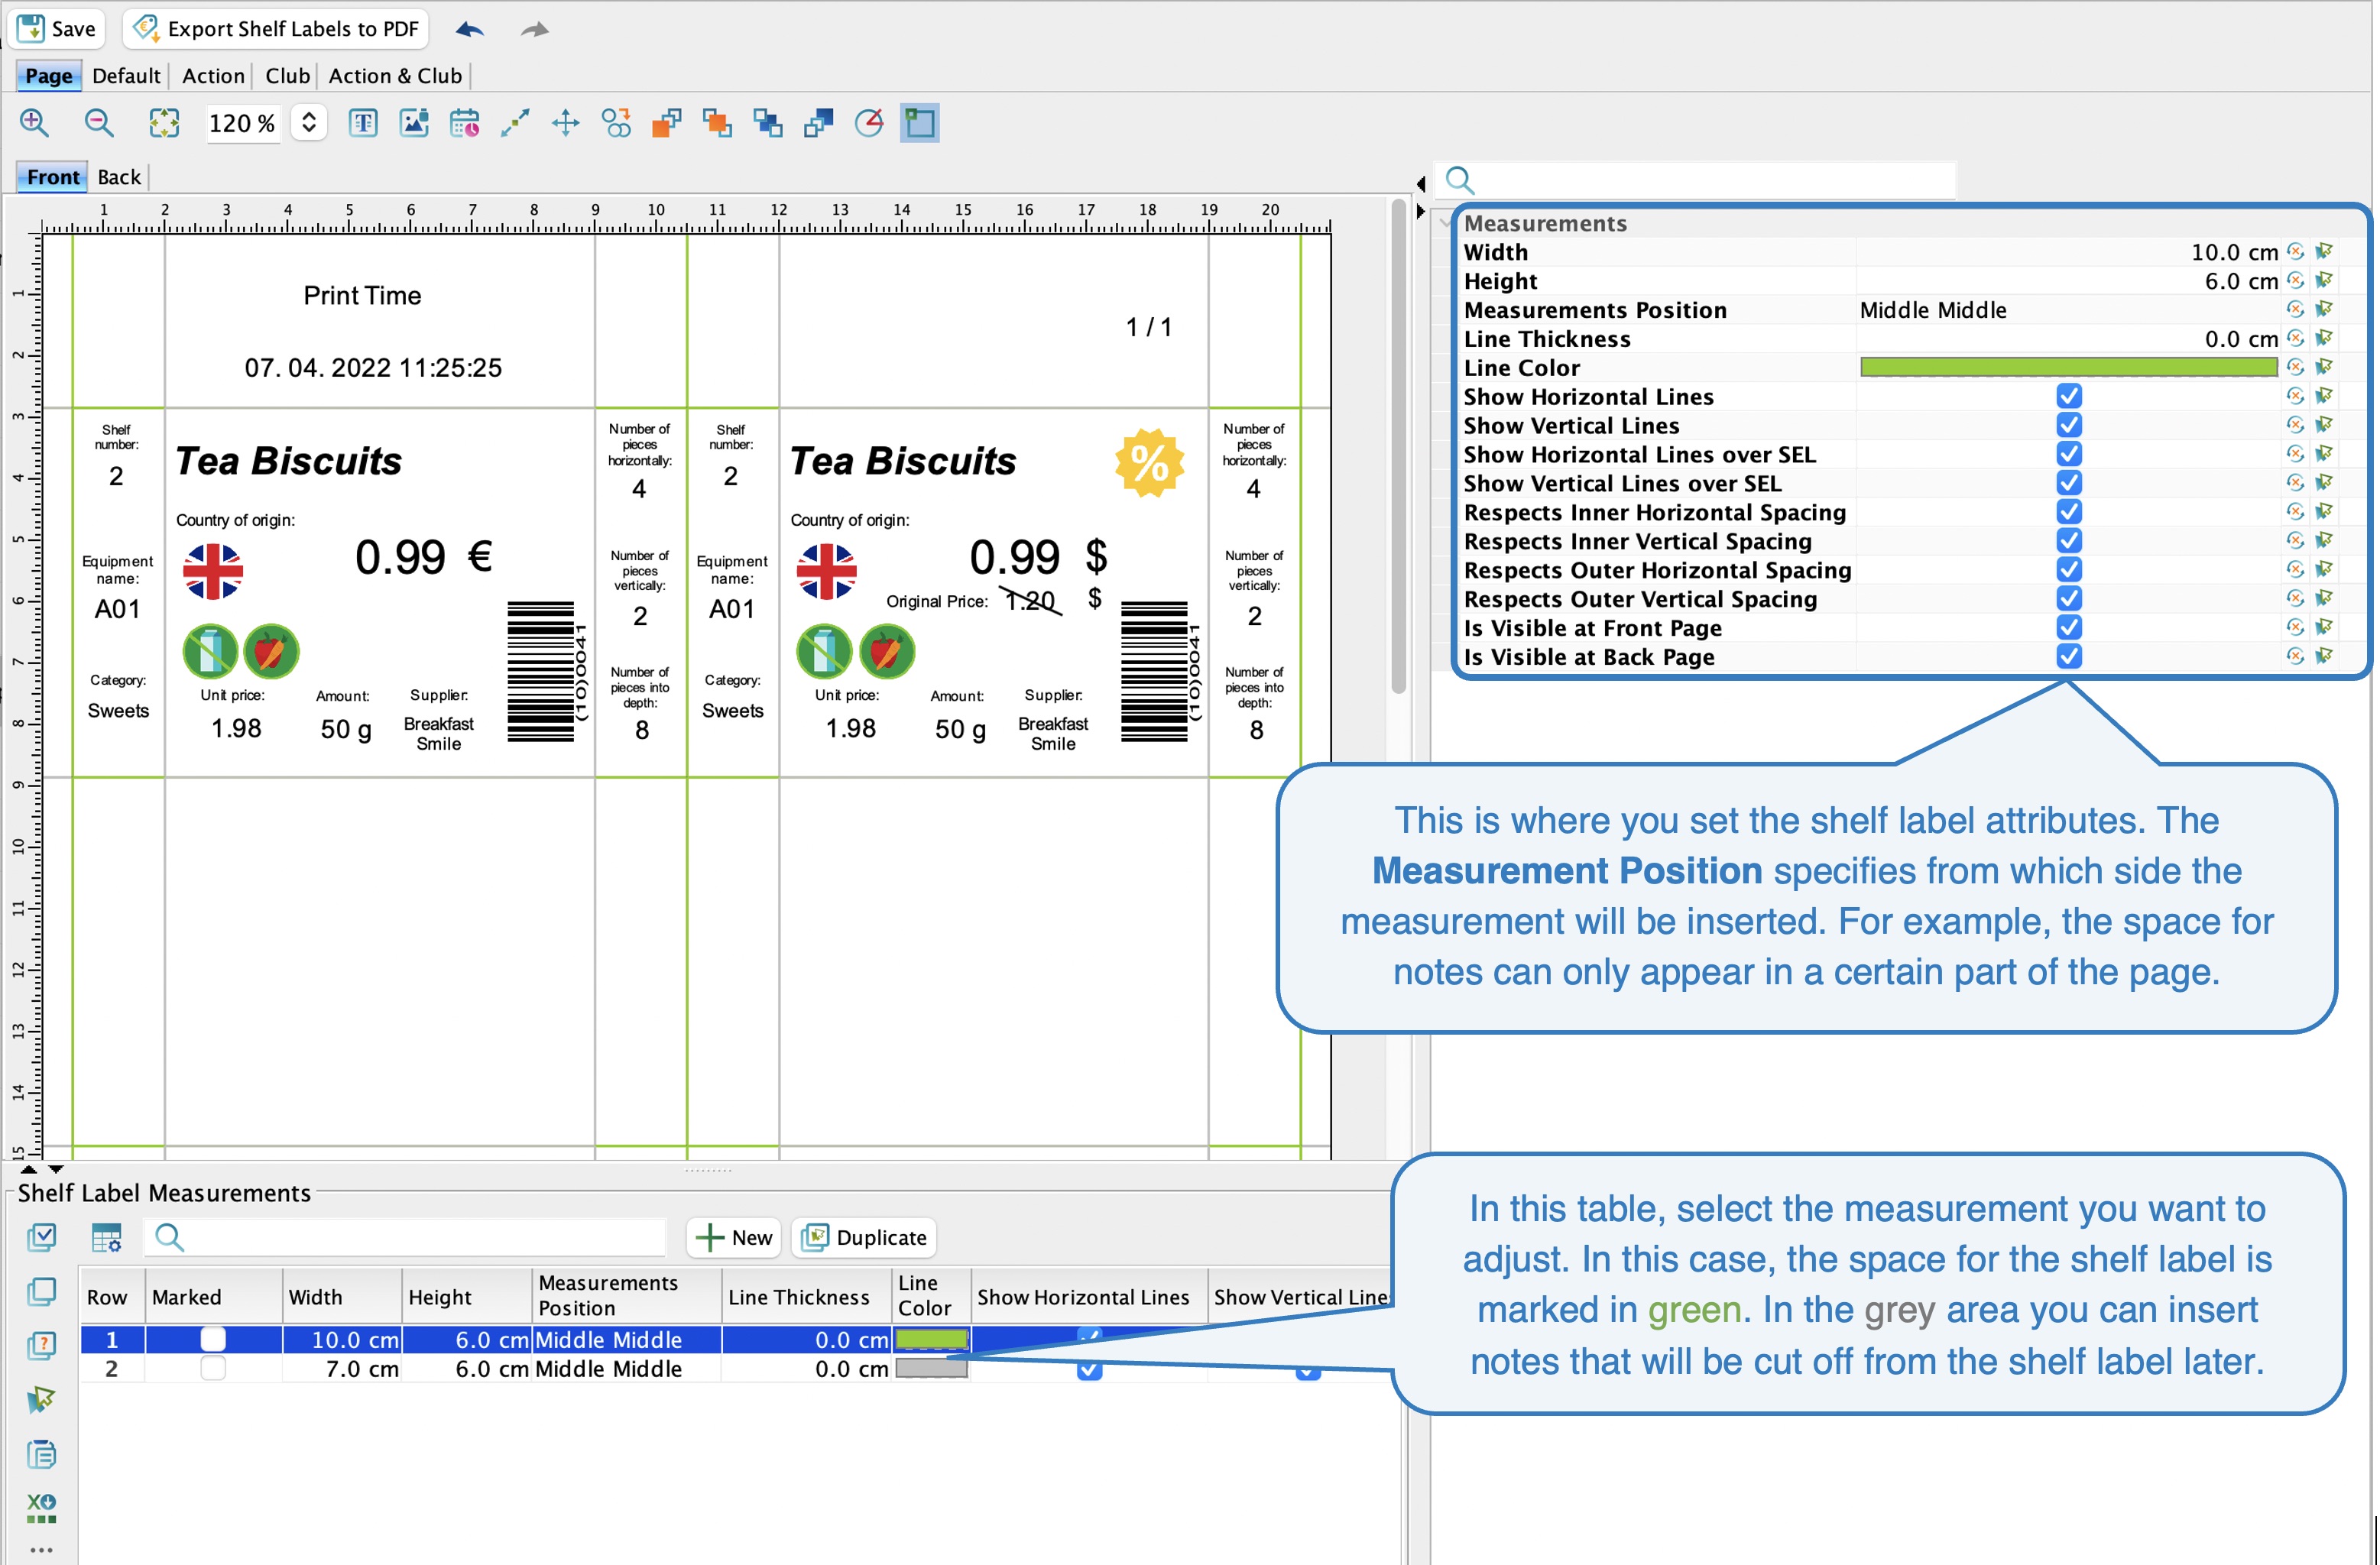The height and width of the screenshot is (1565, 2380).
Task: Toggle Respects Outer Horizontal Spacing checkbox
Action: click(2070, 571)
